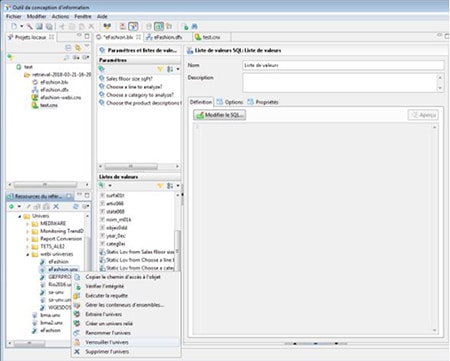Image resolution: width=450 pixels, height=361 pixels.
Task: Switch to the Options tab
Action: [x=230, y=102]
